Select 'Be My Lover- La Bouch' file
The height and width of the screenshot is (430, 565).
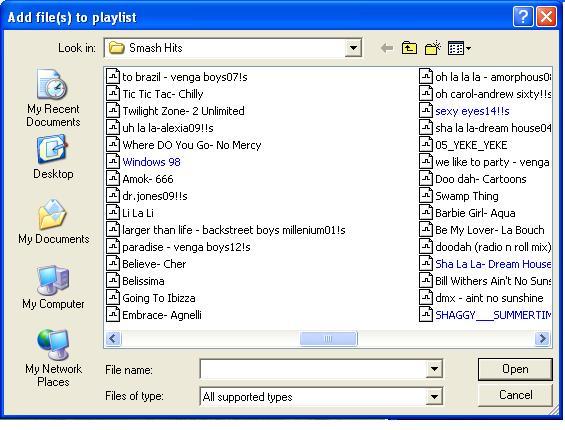coord(482,230)
